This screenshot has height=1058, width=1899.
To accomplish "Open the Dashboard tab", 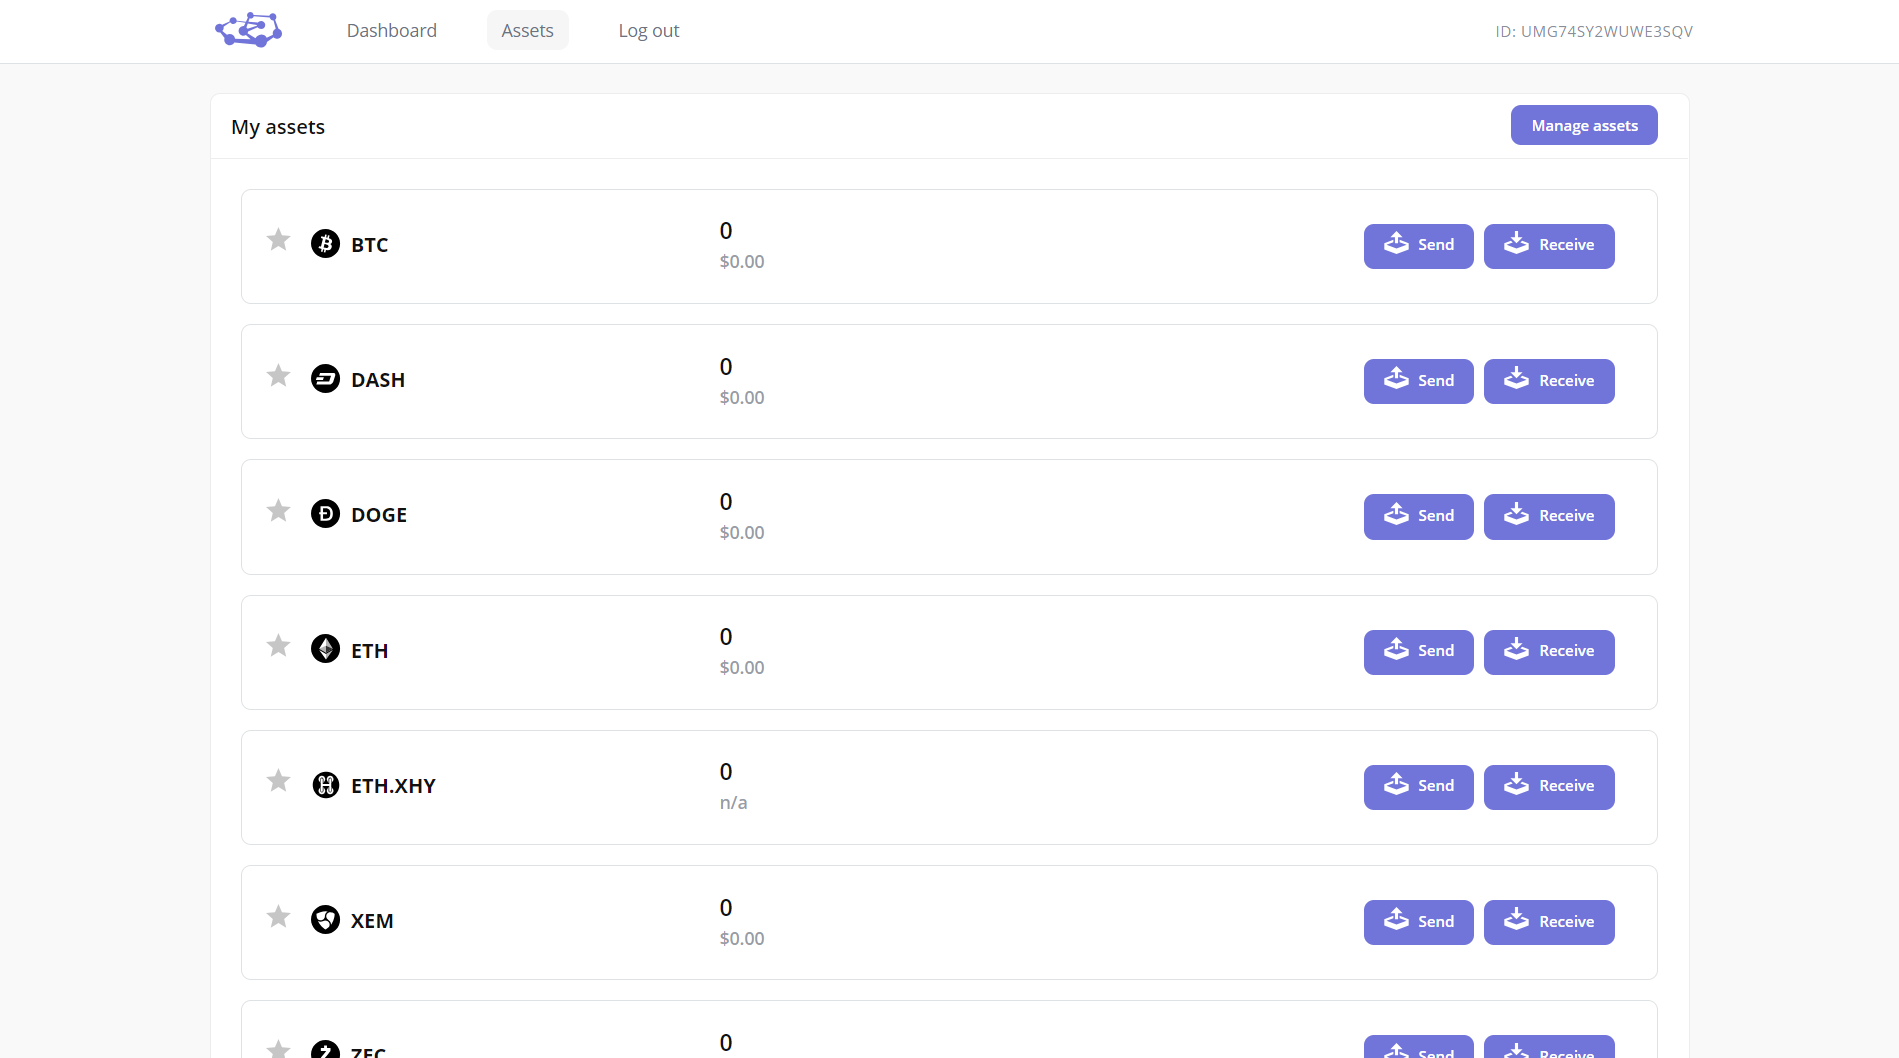I will tap(391, 31).
